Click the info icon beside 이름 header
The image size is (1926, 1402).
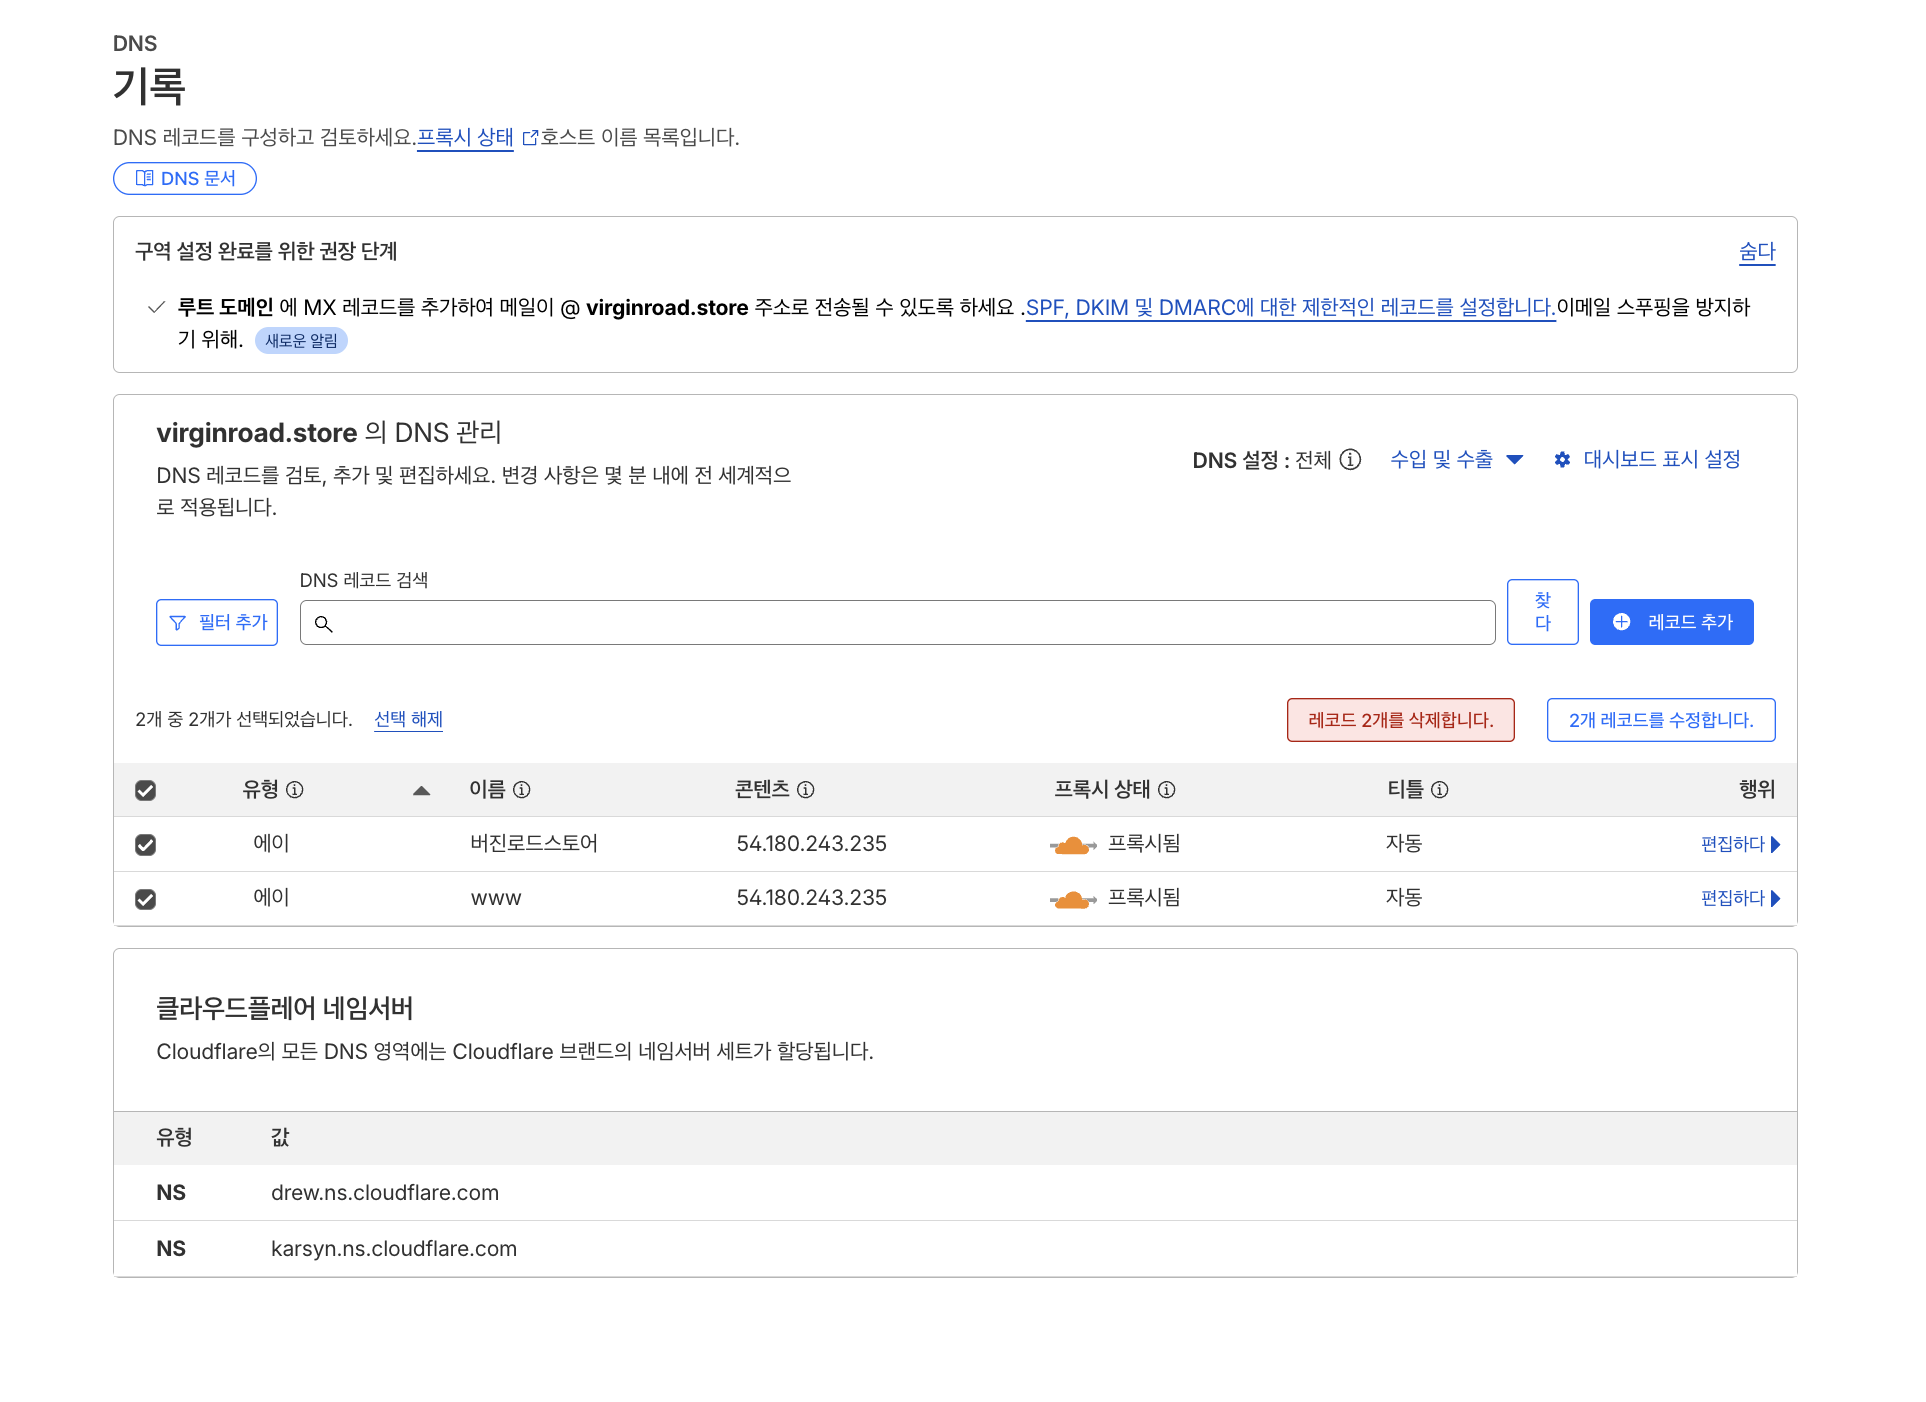coord(522,790)
